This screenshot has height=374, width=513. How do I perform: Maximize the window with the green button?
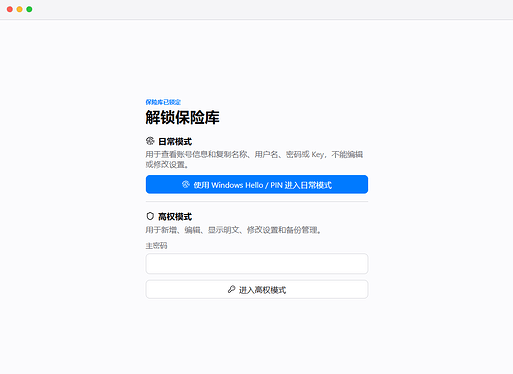pyautogui.click(x=29, y=9)
